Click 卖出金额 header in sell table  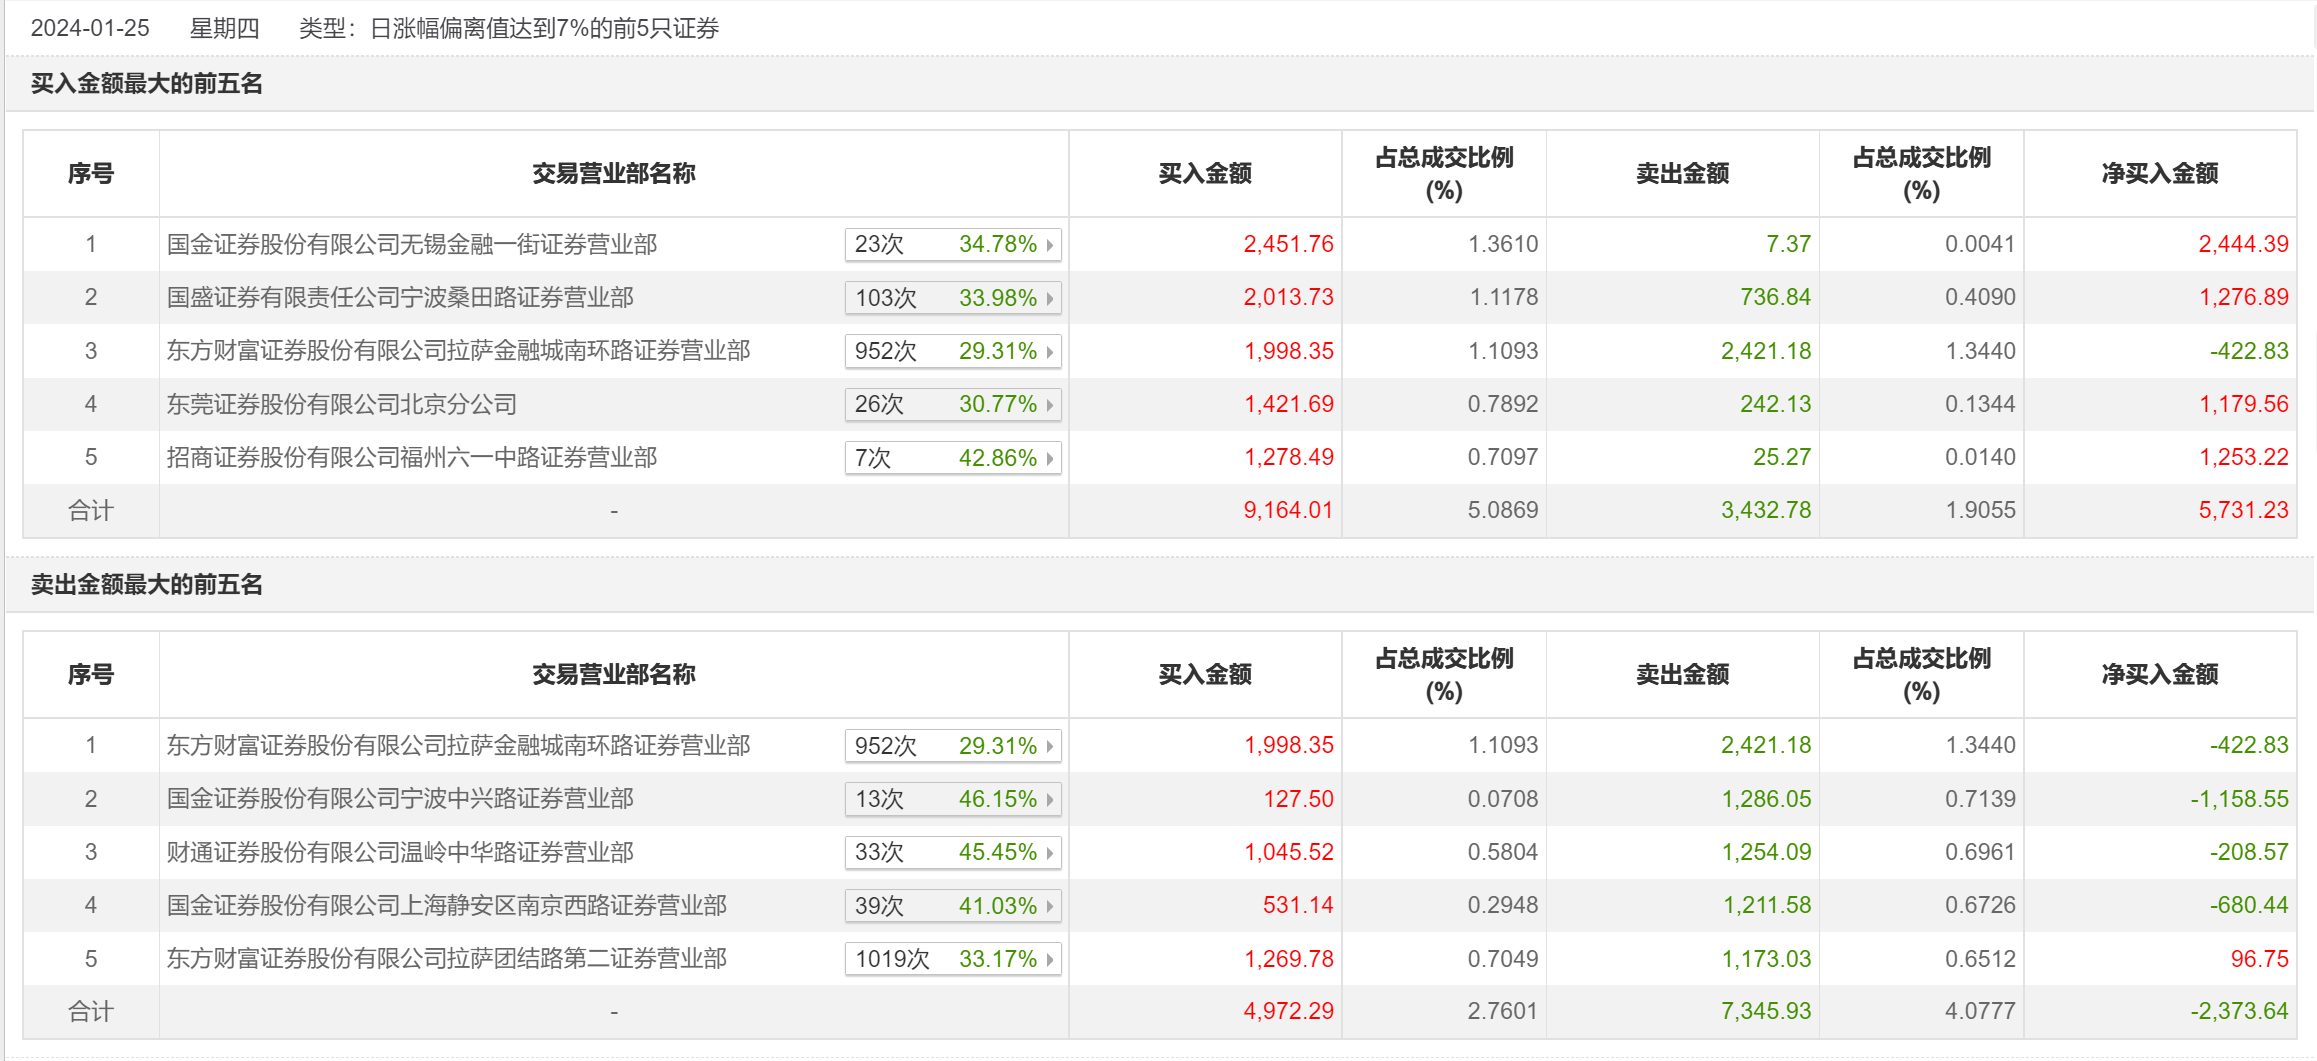tap(1683, 675)
